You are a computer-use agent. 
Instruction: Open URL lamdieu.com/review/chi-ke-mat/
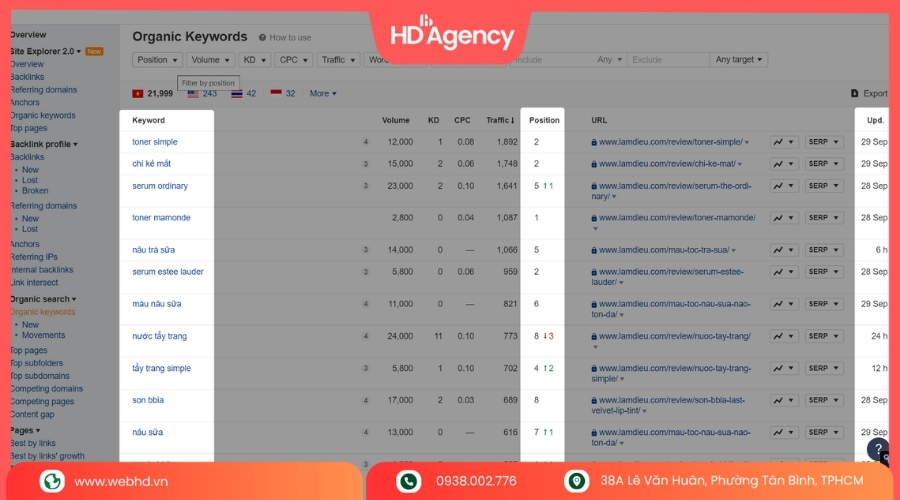click(667, 164)
